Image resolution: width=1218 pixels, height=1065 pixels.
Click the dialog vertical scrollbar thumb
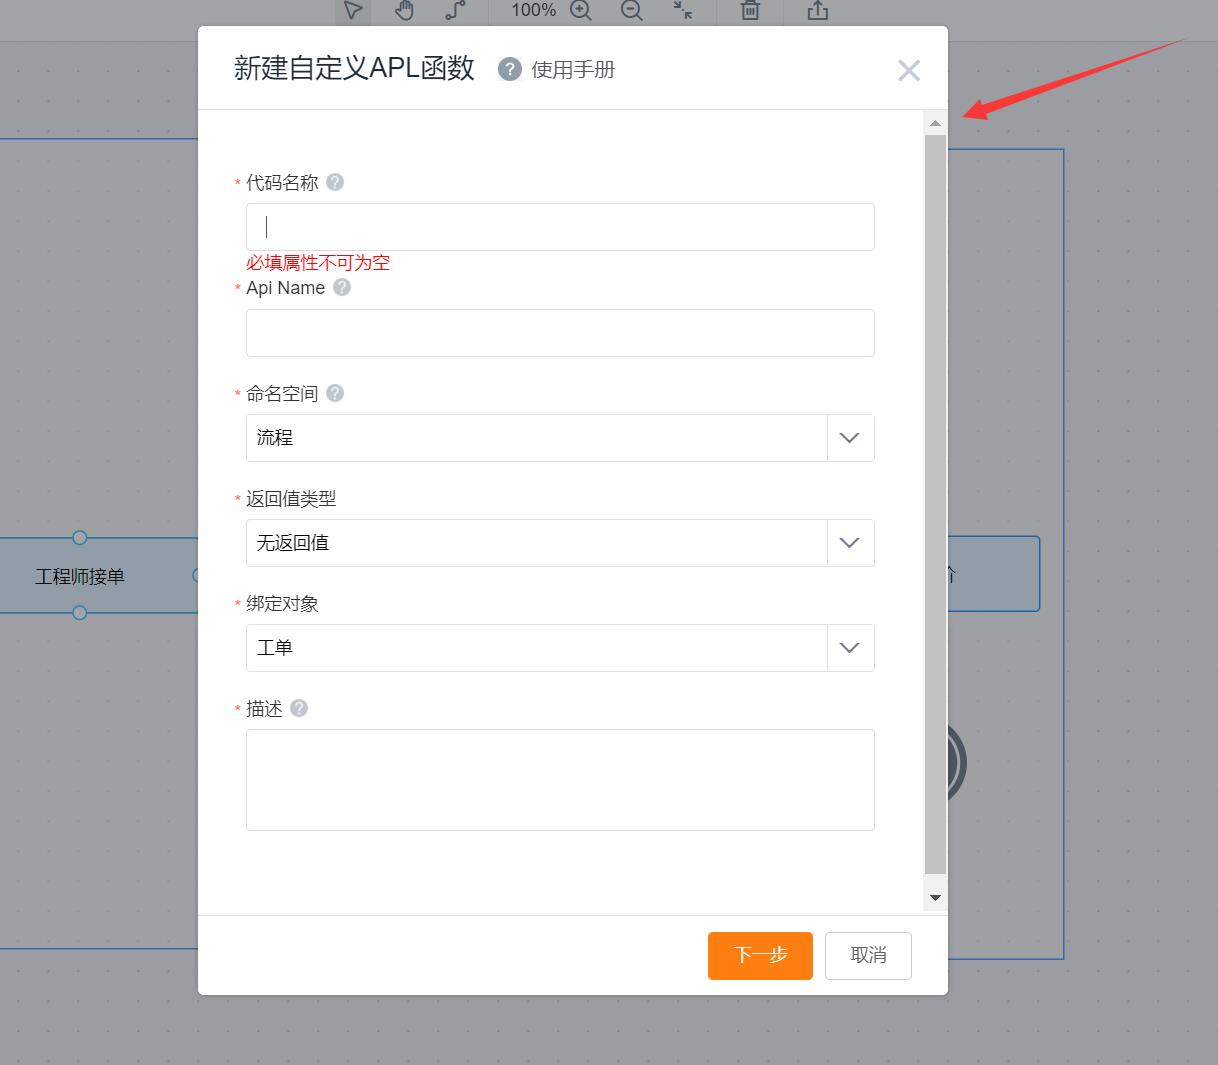point(935,505)
